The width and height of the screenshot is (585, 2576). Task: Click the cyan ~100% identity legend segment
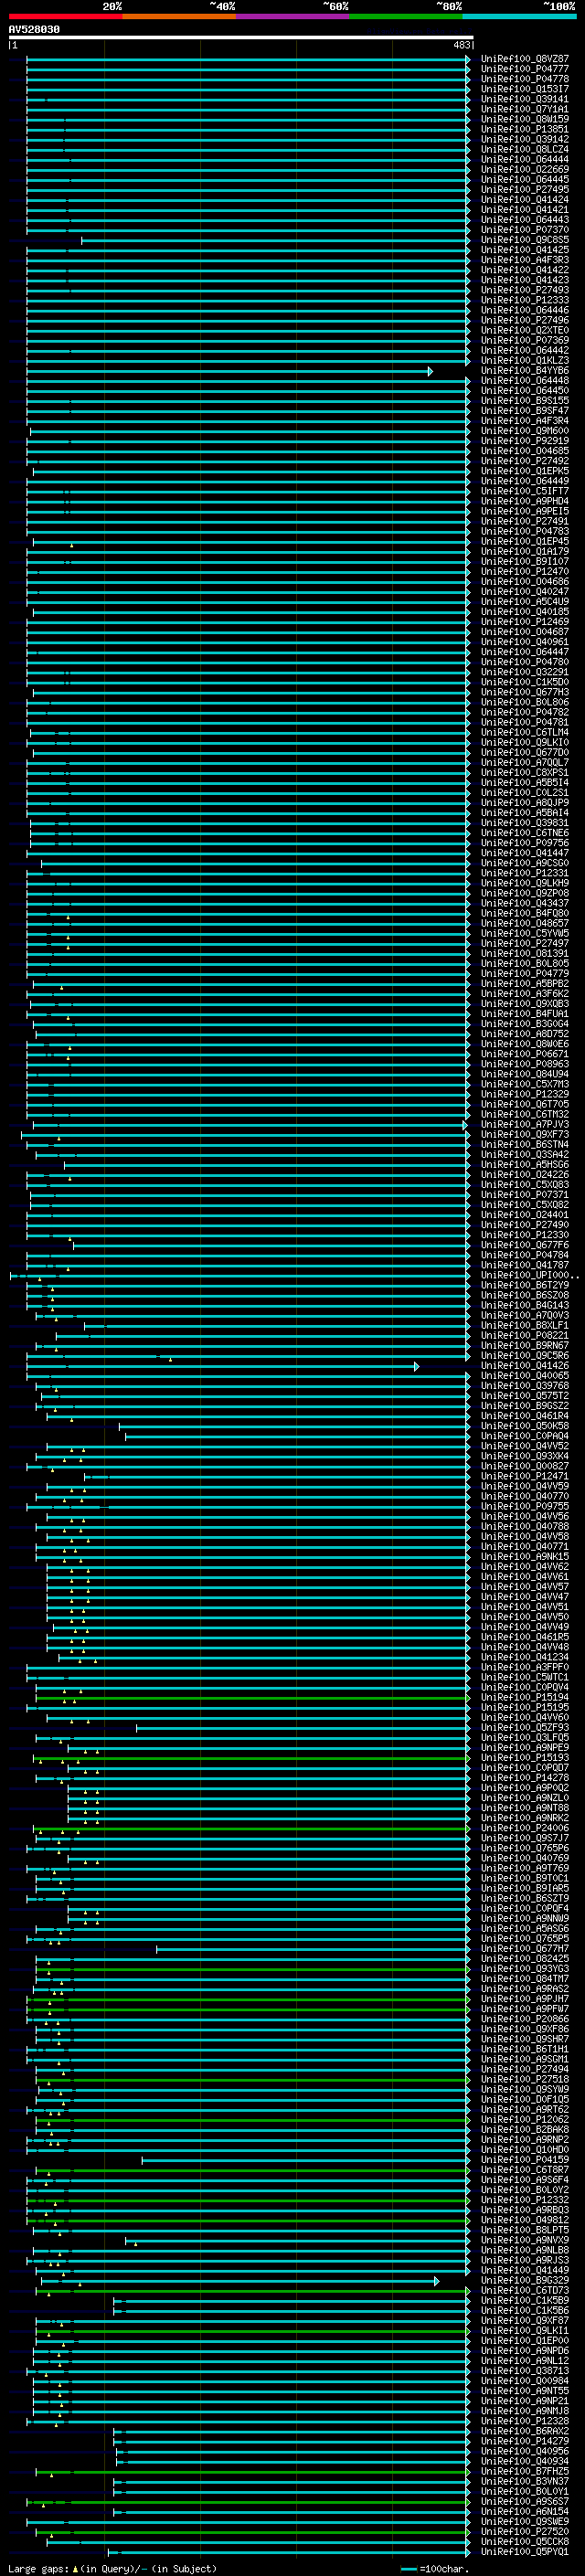(x=519, y=16)
